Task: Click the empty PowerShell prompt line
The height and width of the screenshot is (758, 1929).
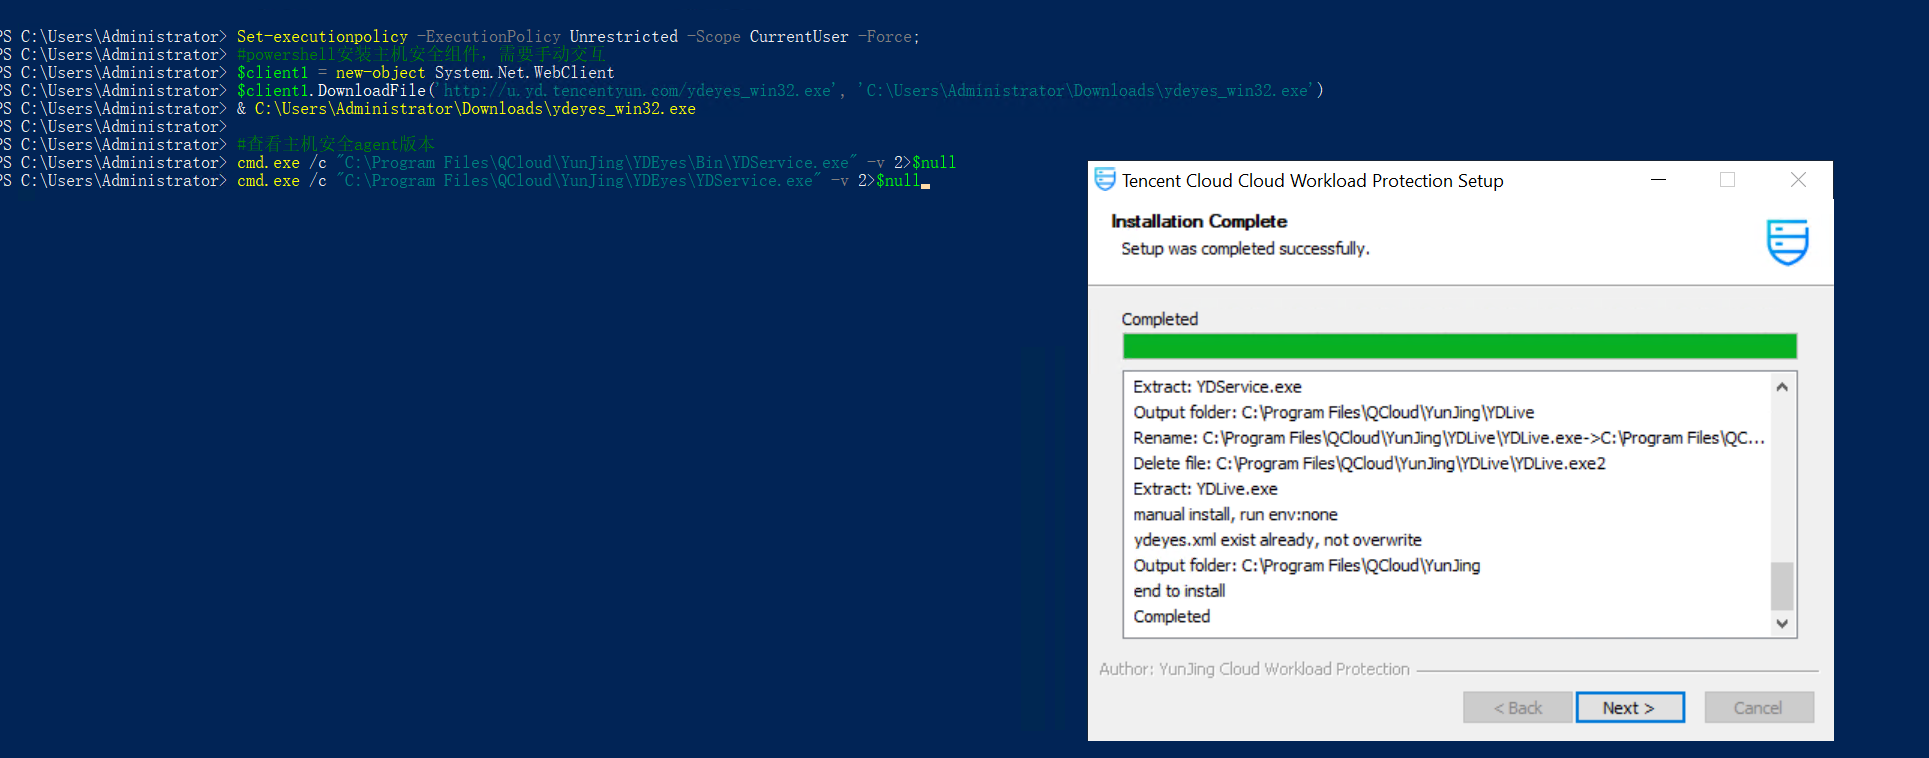Action: point(114,127)
